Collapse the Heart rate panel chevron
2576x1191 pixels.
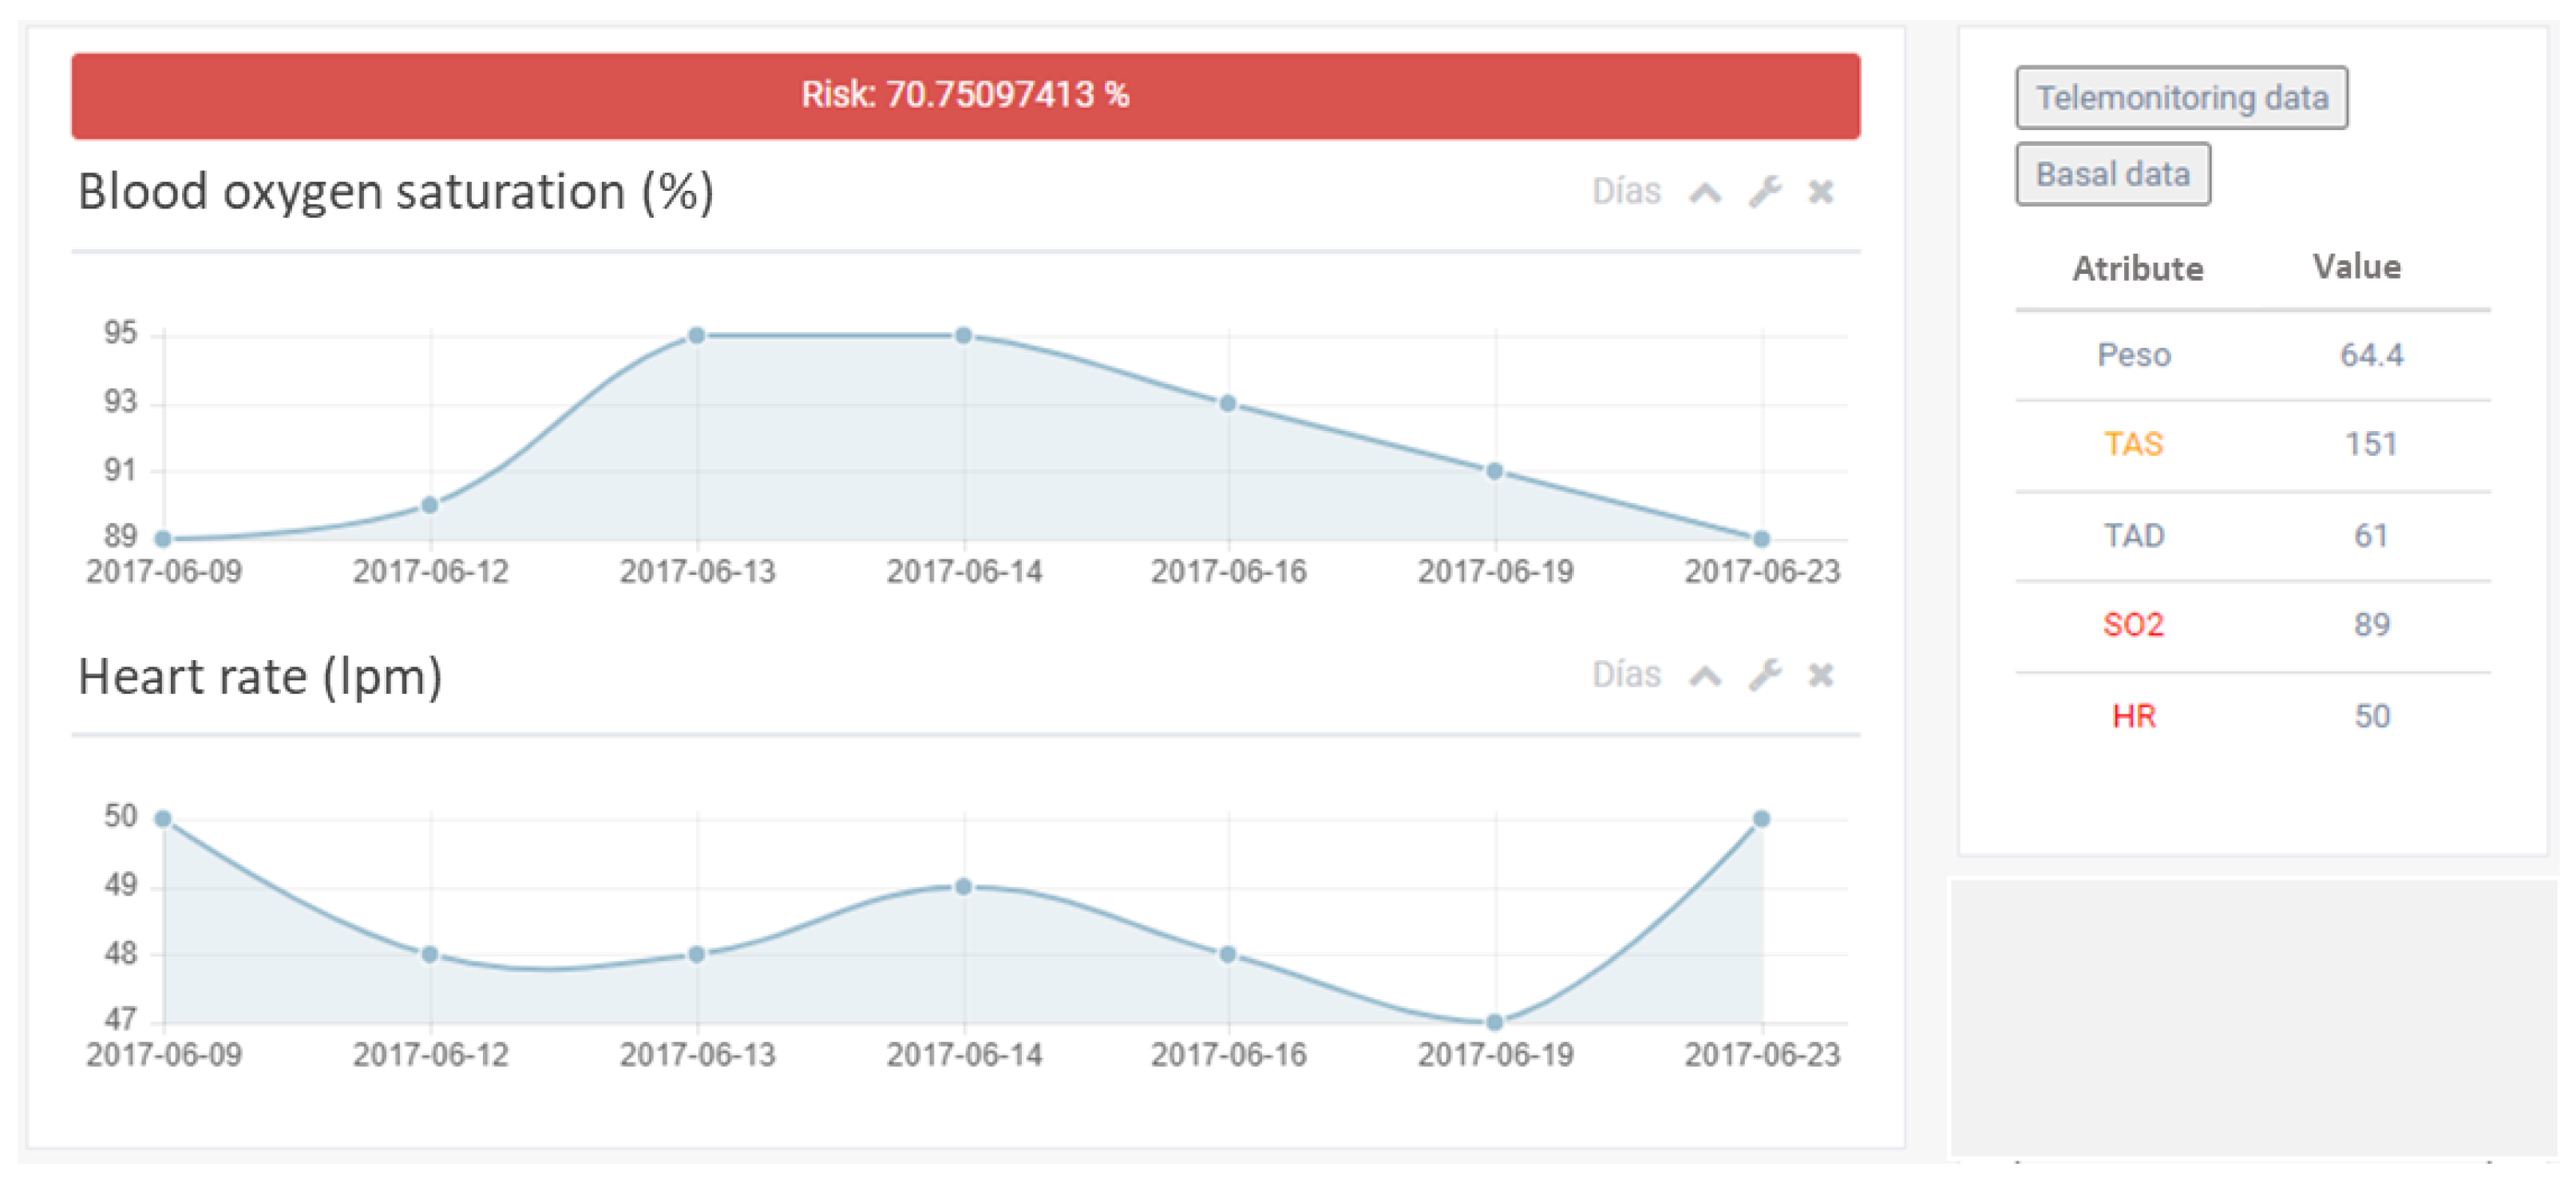click(1705, 677)
